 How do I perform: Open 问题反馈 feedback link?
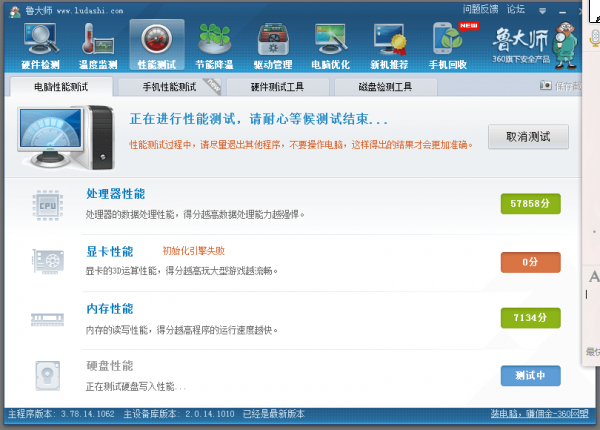click(480, 9)
